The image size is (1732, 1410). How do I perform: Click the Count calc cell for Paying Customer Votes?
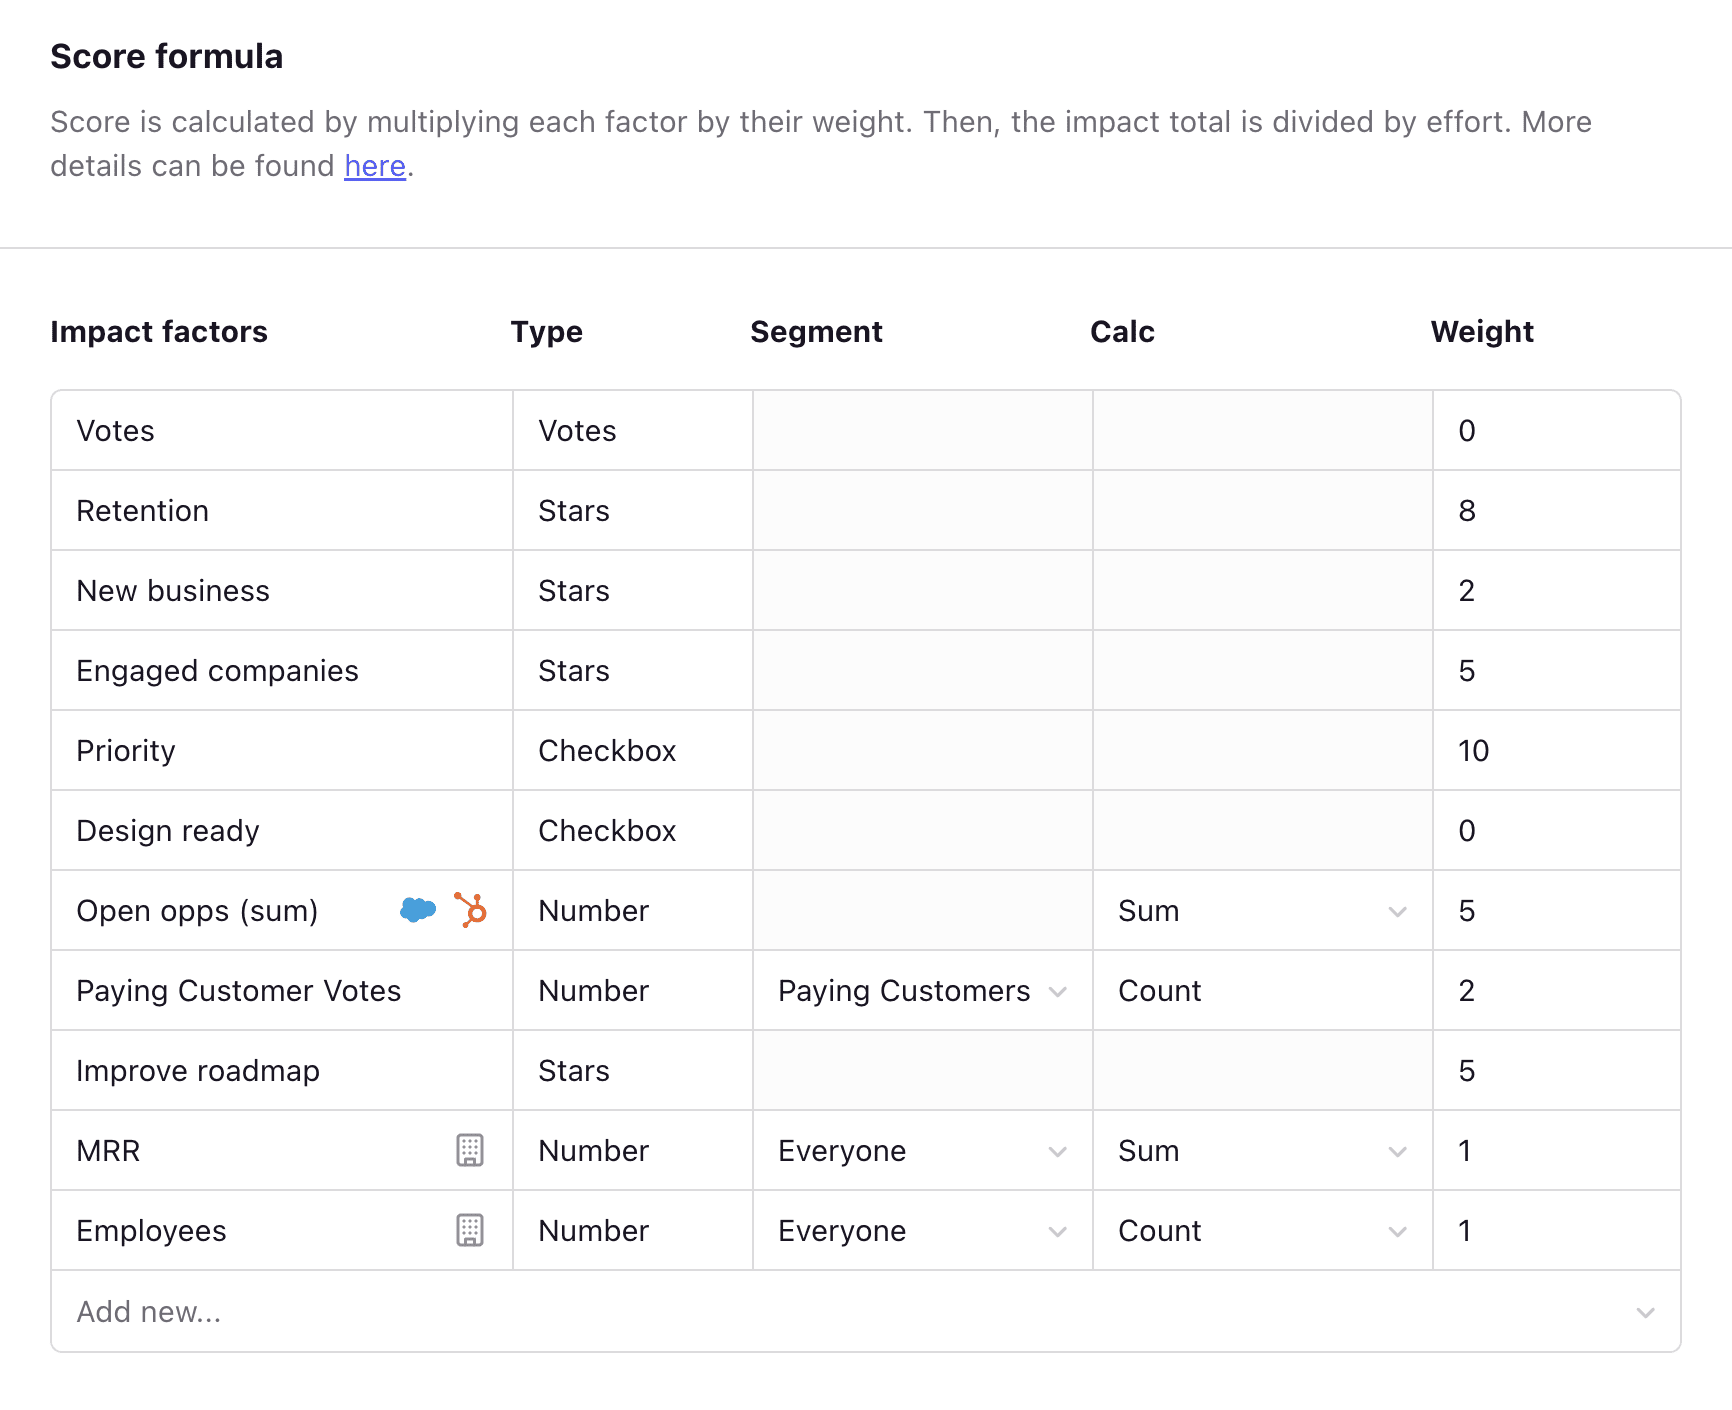[x=1262, y=990]
